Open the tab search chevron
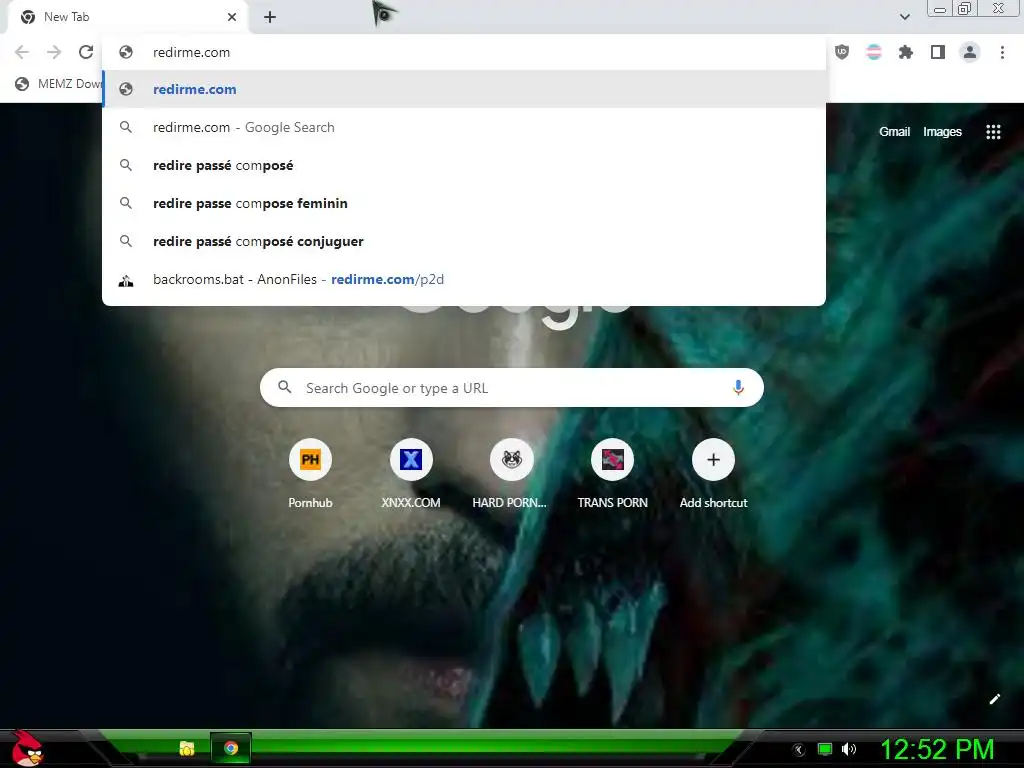 click(904, 17)
